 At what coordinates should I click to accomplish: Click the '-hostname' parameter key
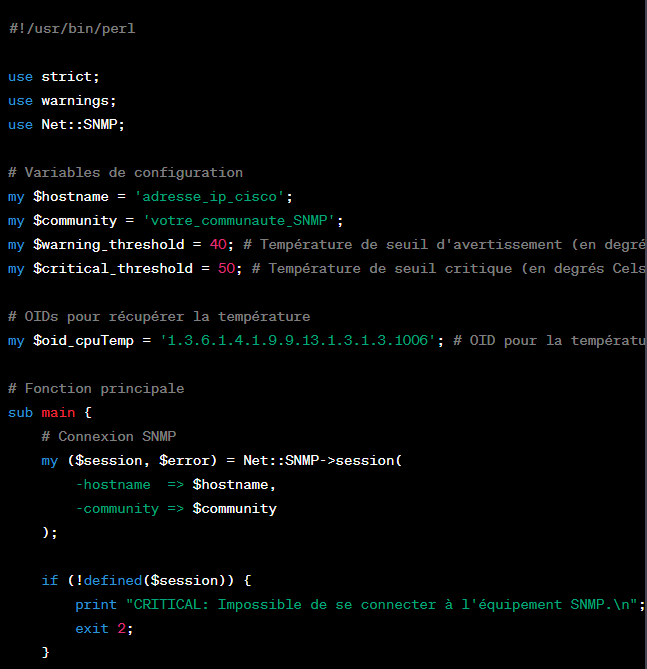pos(113,485)
